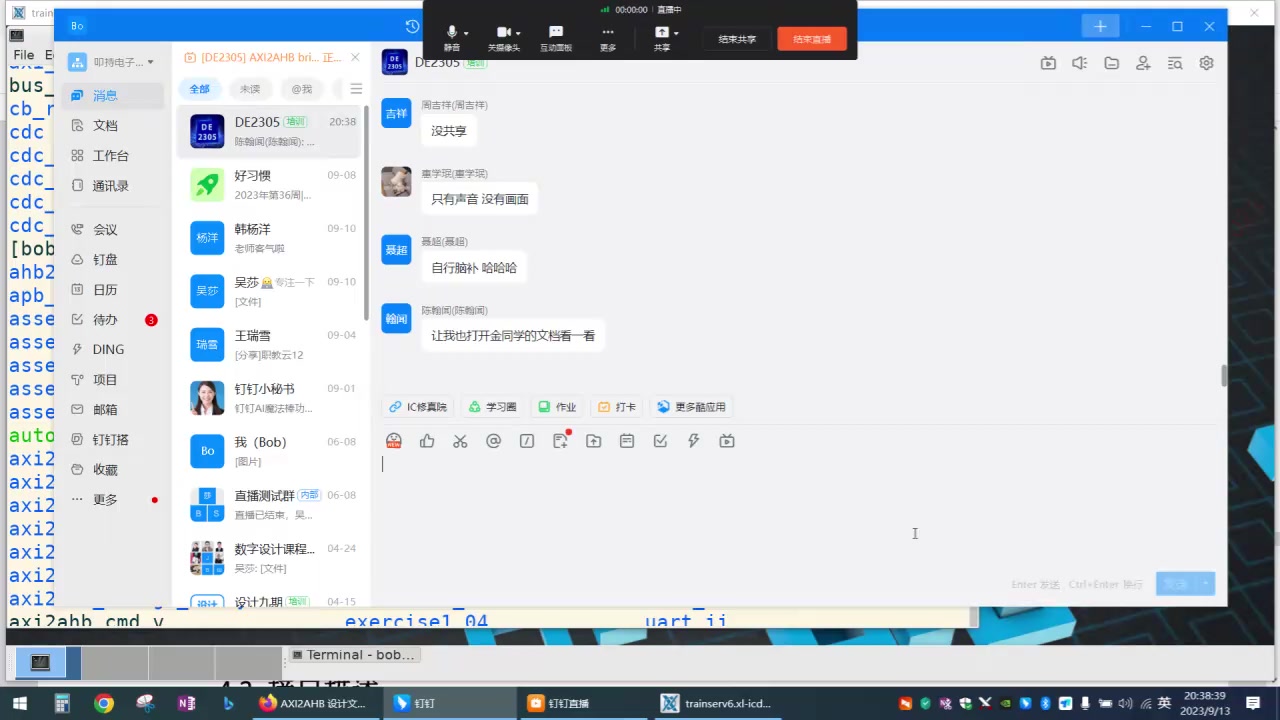This screenshot has width=1280, height=720.
Task: Open 更多酷应用 more apps
Action: (692, 407)
